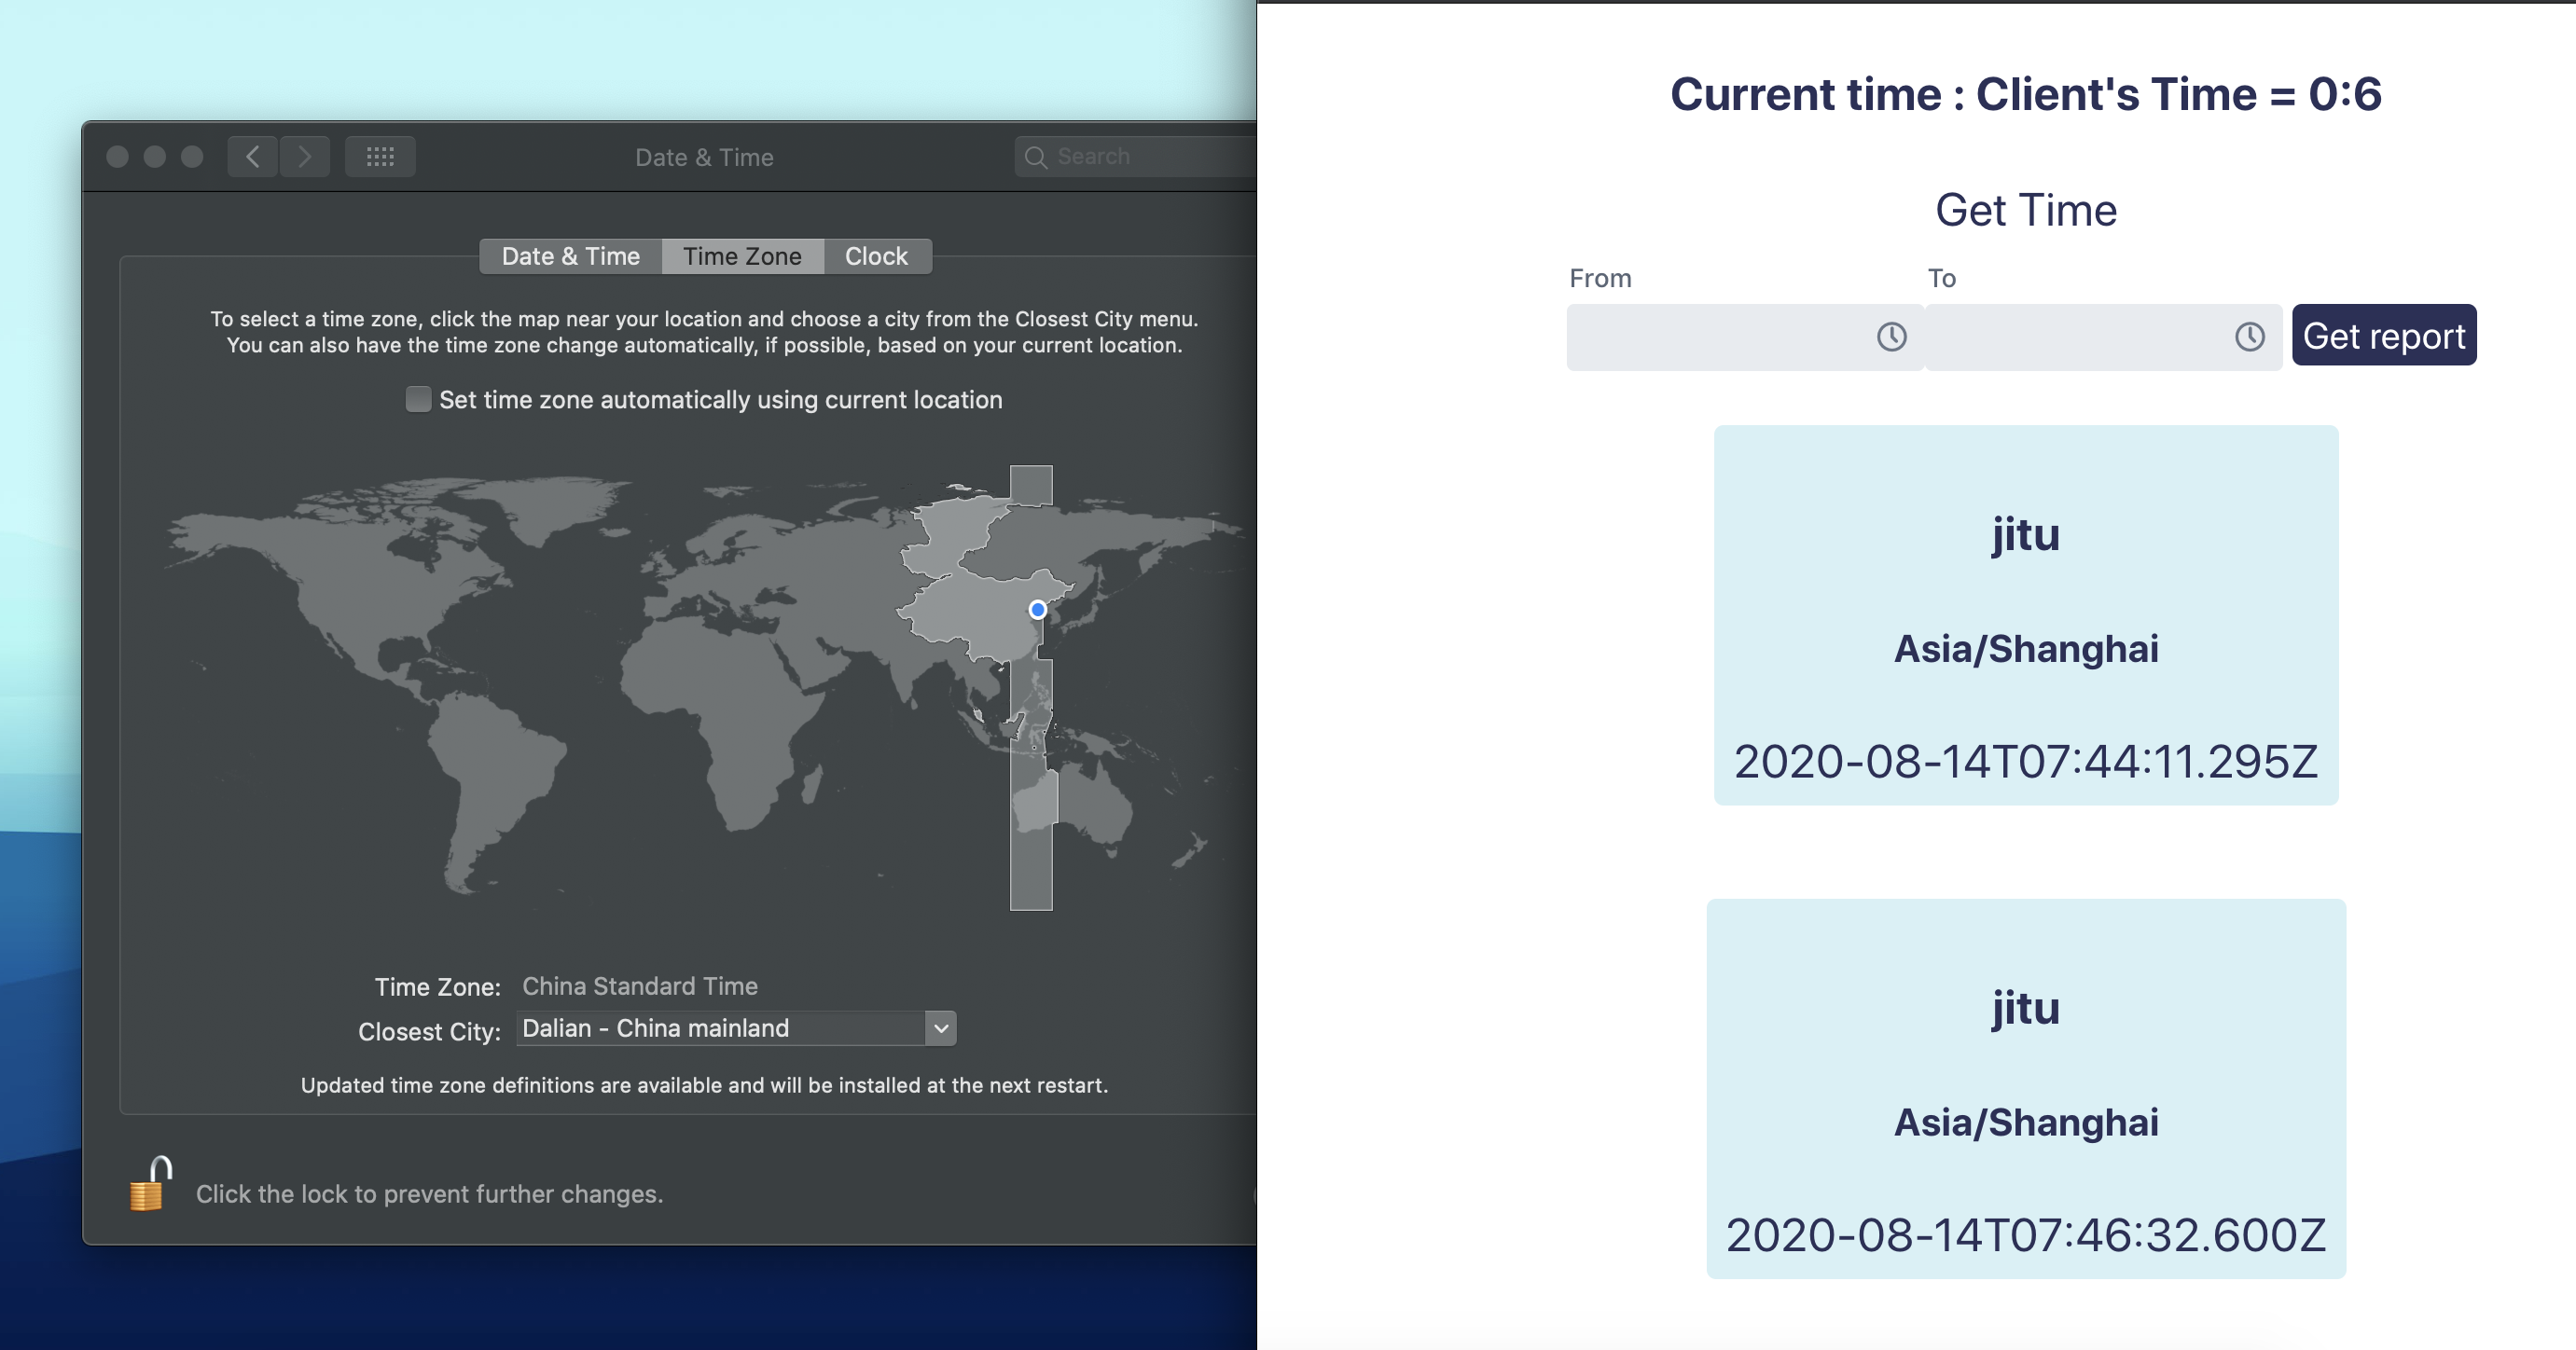Switch to the Clock tab
This screenshot has height=1350, width=2576.
[x=876, y=256]
